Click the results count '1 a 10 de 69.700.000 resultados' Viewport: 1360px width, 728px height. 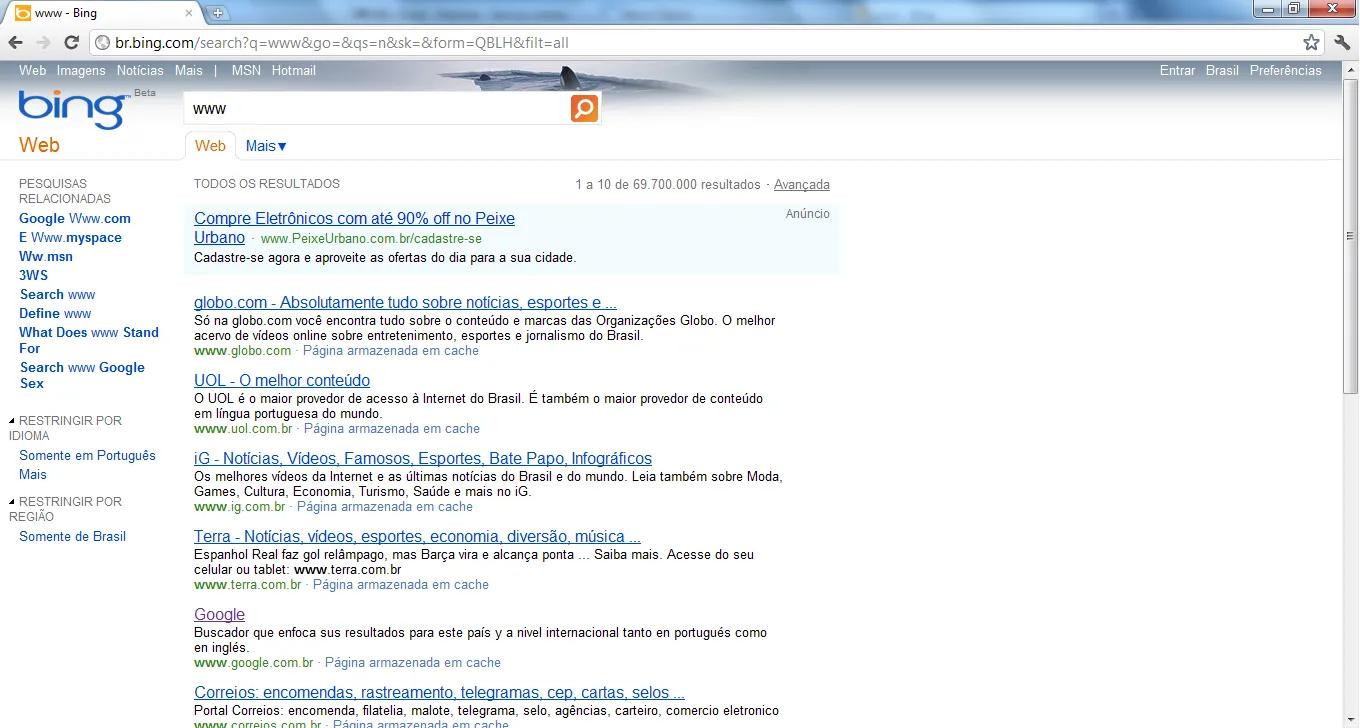668,185
